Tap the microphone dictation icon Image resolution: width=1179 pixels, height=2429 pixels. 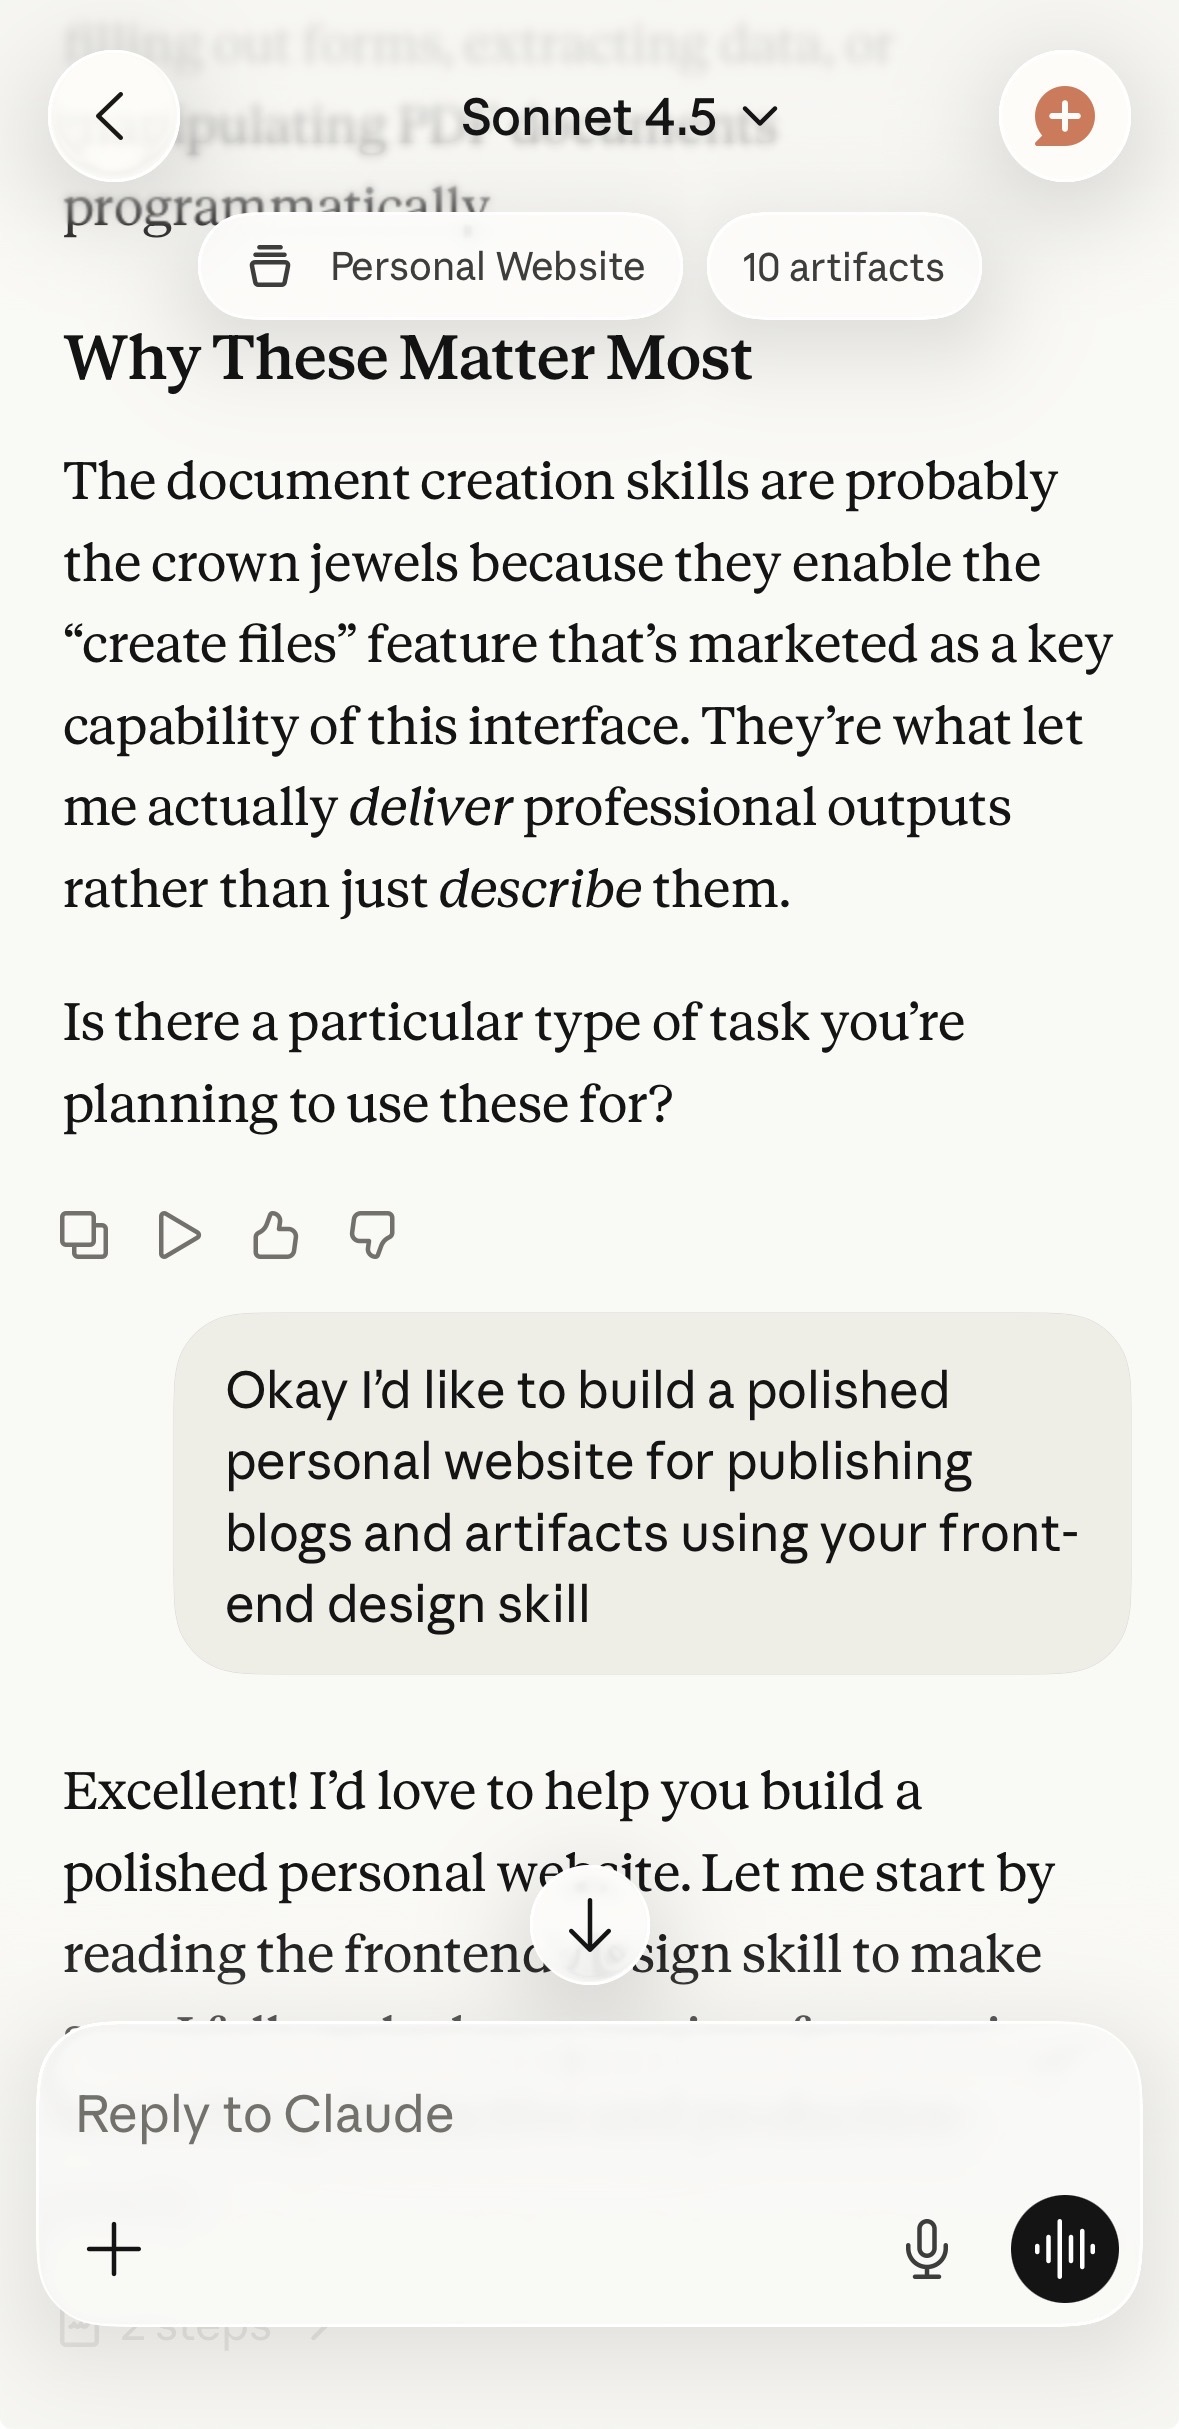(926, 2249)
